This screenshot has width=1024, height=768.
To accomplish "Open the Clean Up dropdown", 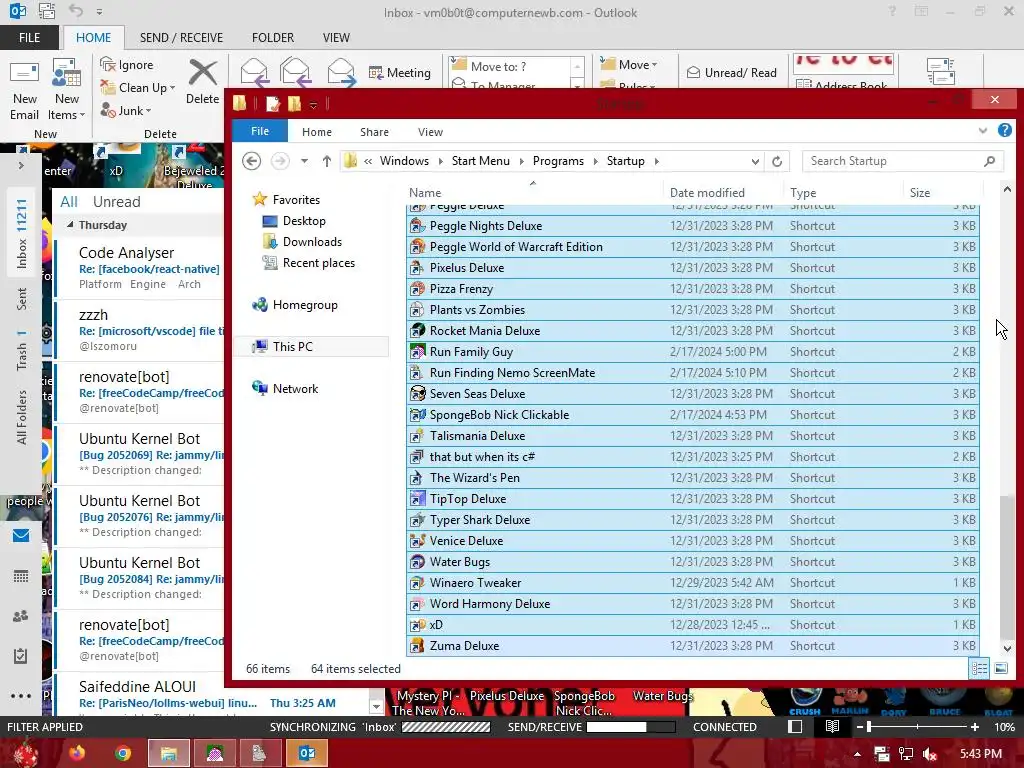I will [x=137, y=88].
